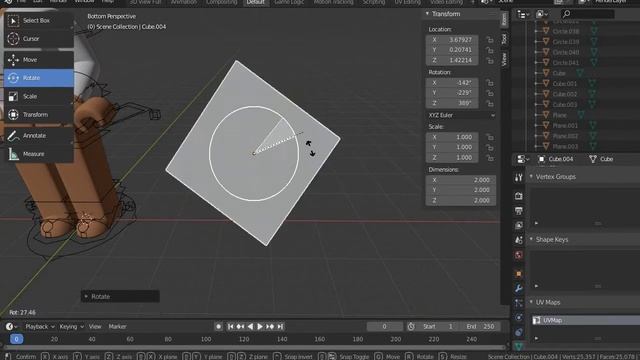Open the Tool properties tab icon

518,178
